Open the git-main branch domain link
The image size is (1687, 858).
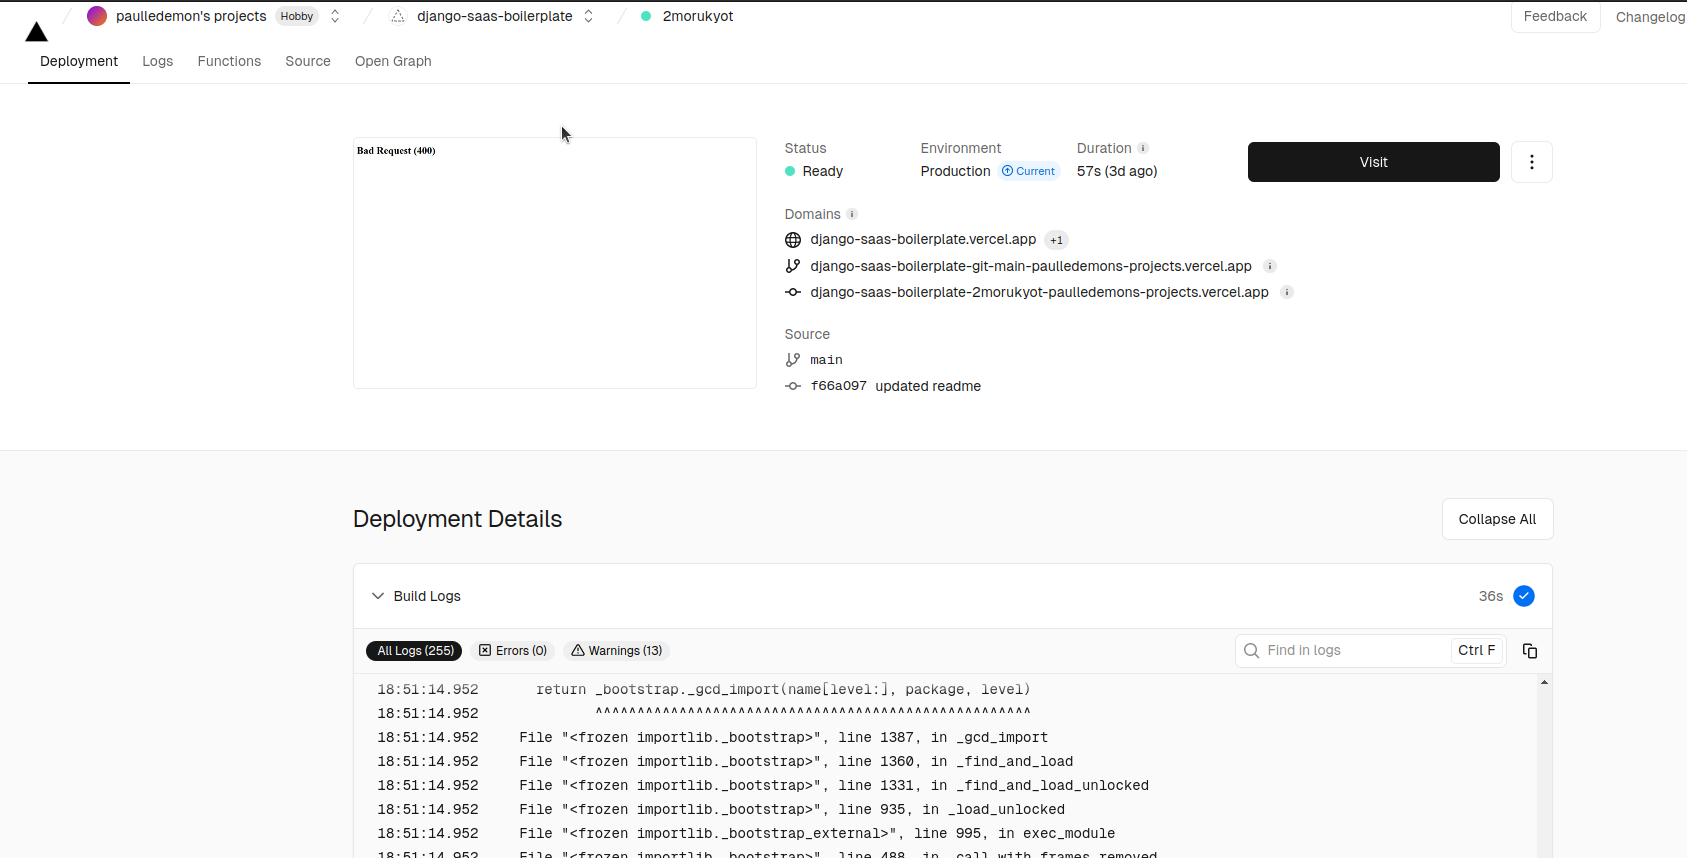pos(1031,266)
